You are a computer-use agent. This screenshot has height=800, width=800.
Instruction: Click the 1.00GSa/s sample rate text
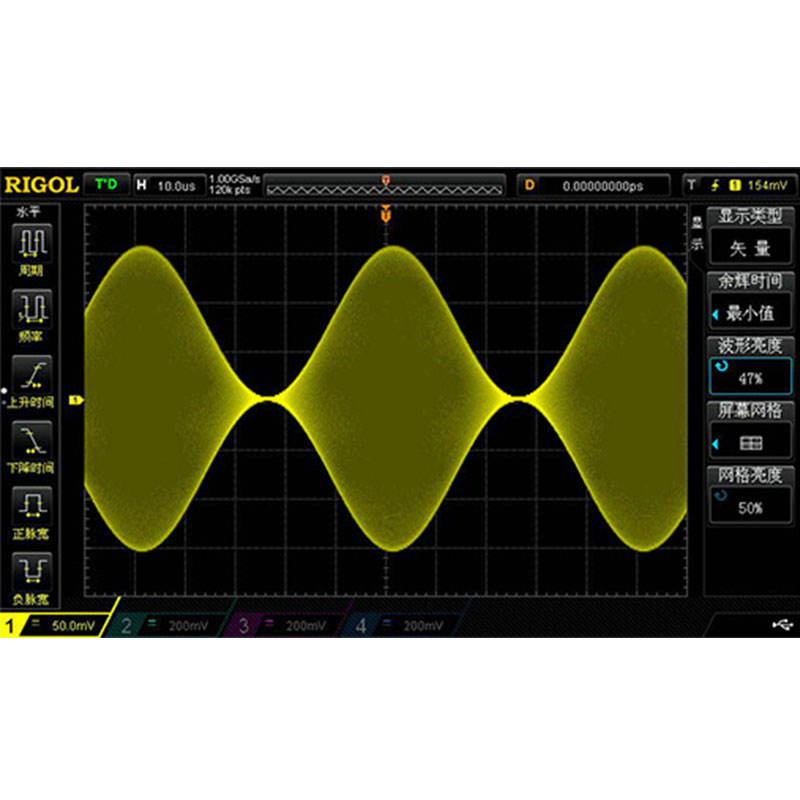234,179
